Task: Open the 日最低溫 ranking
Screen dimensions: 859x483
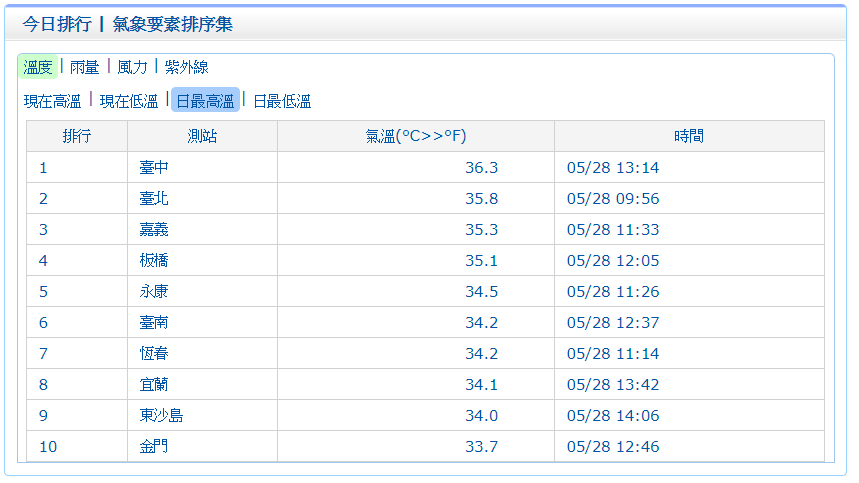Action: pyautogui.click(x=282, y=101)
